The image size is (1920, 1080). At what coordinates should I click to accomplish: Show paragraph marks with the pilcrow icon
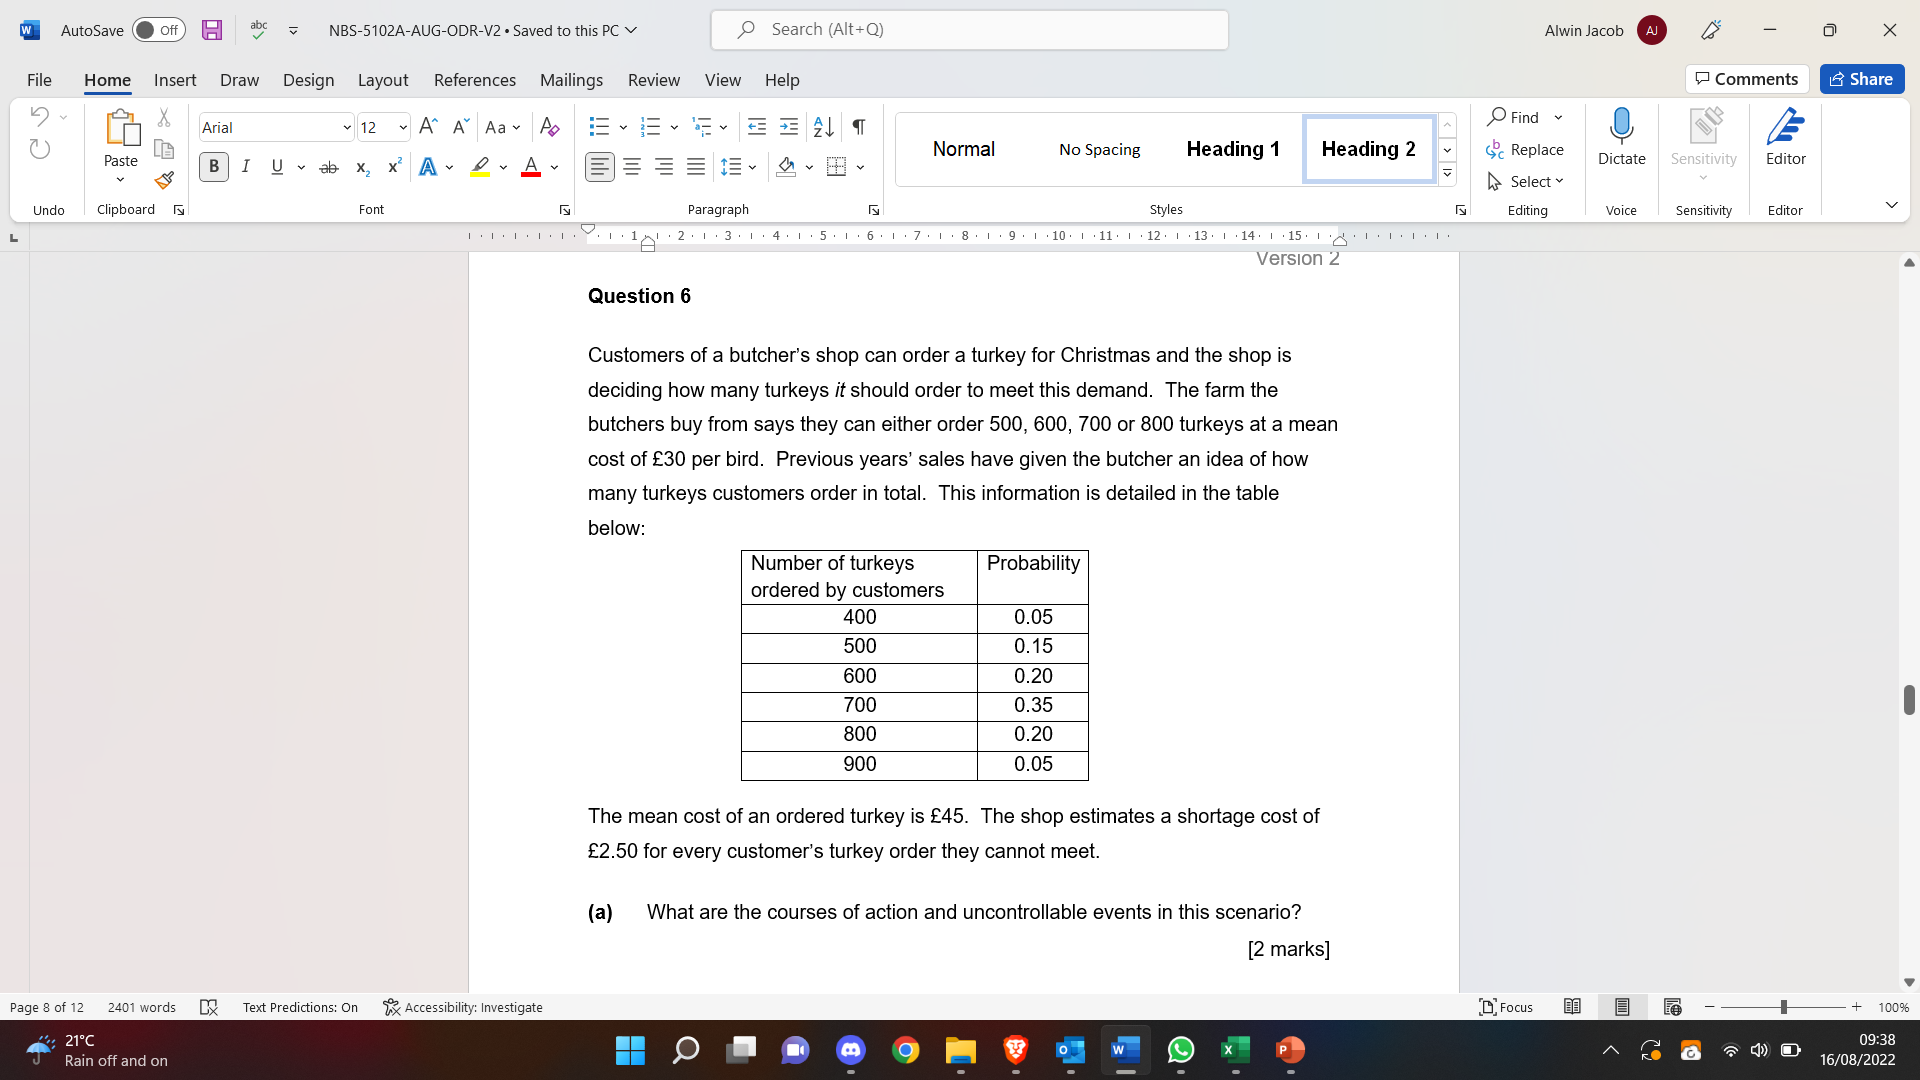pyautogui.click(x=858, y=127)
